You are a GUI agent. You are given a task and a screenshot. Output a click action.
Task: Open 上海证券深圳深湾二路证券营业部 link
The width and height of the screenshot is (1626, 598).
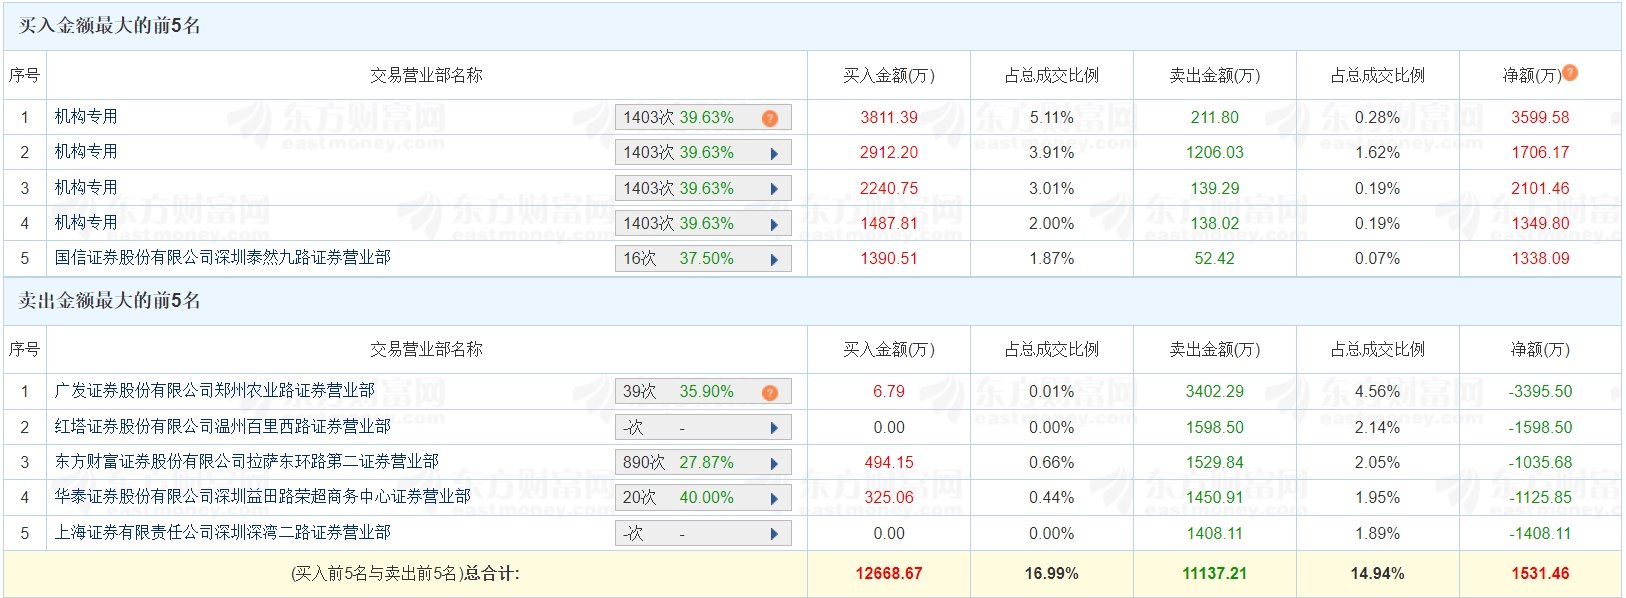point(222,533)
